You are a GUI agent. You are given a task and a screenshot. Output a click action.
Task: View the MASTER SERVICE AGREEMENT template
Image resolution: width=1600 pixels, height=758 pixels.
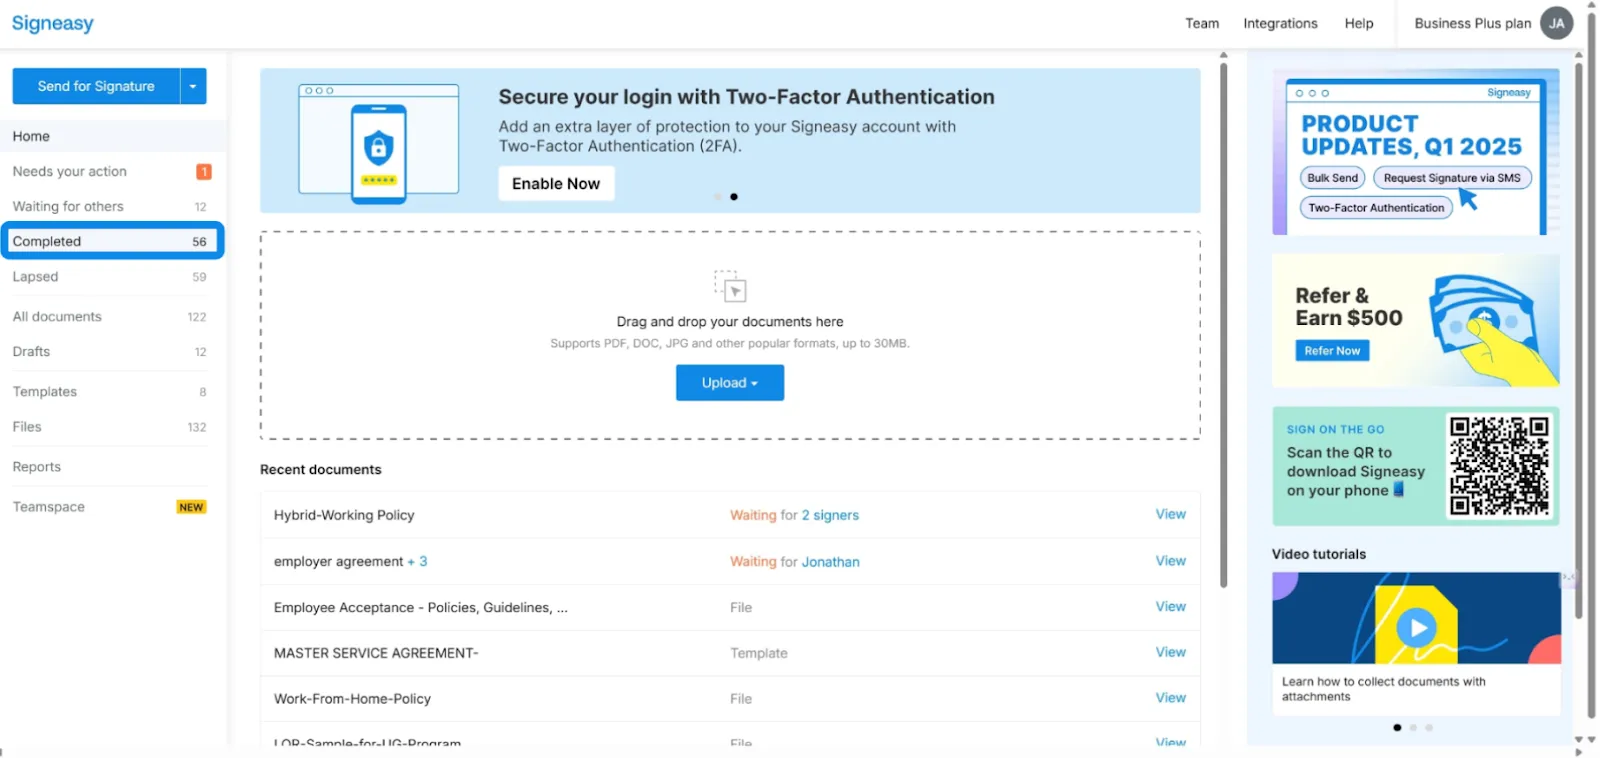pyautogui.click(x=1170, y=652)
